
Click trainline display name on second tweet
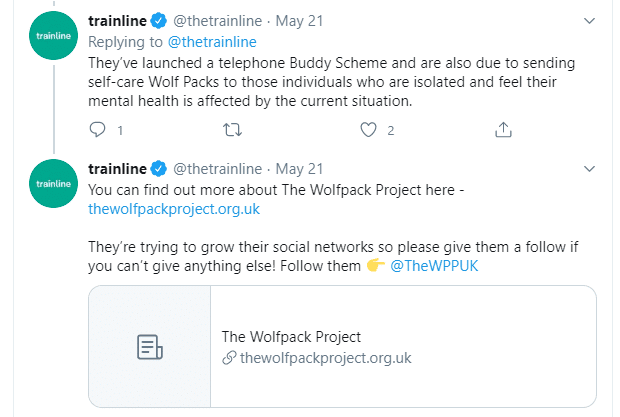117,169
